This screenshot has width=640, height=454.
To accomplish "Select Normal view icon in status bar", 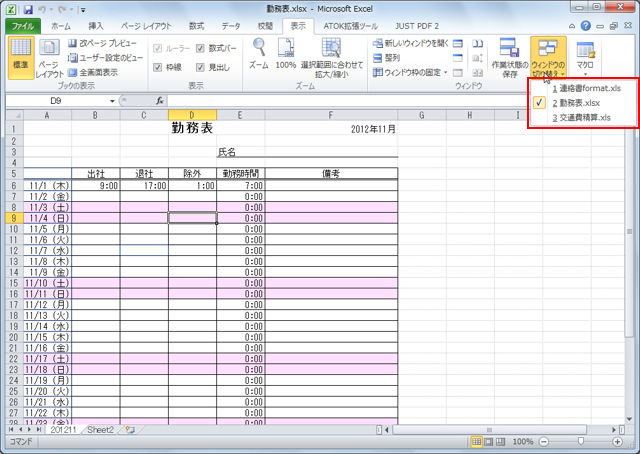I will coord(476,441).
